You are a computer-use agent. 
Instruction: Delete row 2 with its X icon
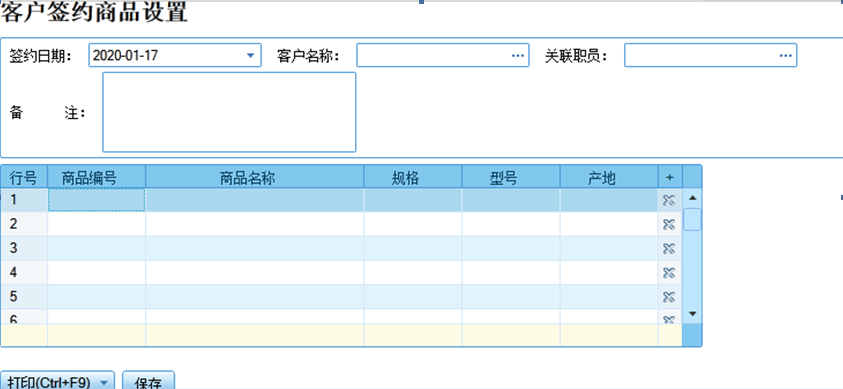[x=669, y=225]
